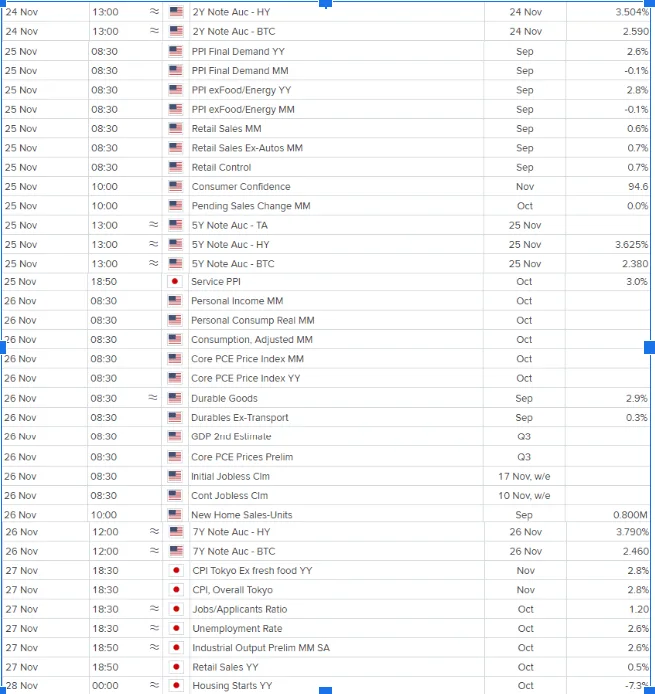The width and height of the screenshot is (655, 694).
Task: Click the 'Personal Consump Real MM' event
Action: 253,320
